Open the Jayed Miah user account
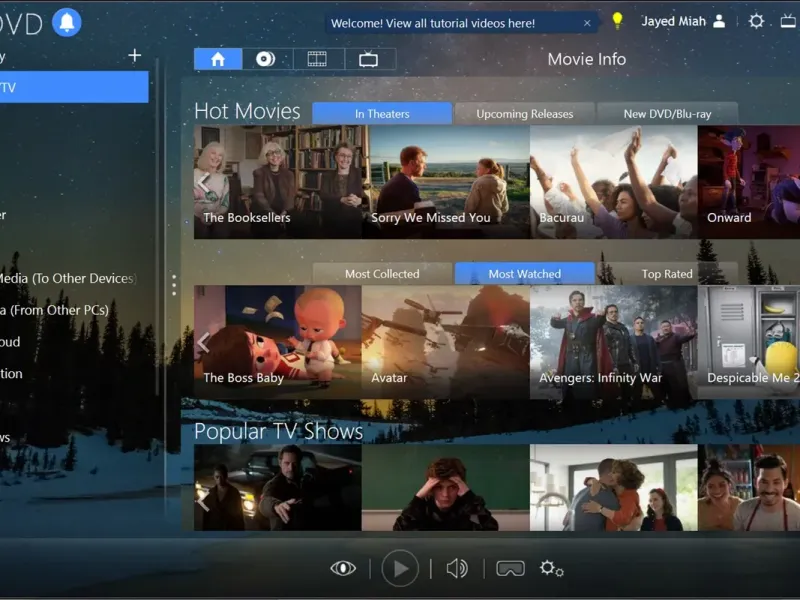This screenshot has width=800, height=600. (x=683, y=21)
